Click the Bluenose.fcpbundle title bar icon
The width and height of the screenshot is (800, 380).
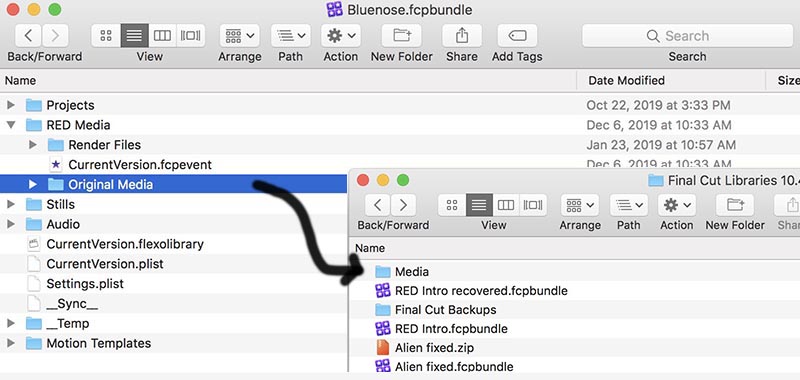pos(335,9)
